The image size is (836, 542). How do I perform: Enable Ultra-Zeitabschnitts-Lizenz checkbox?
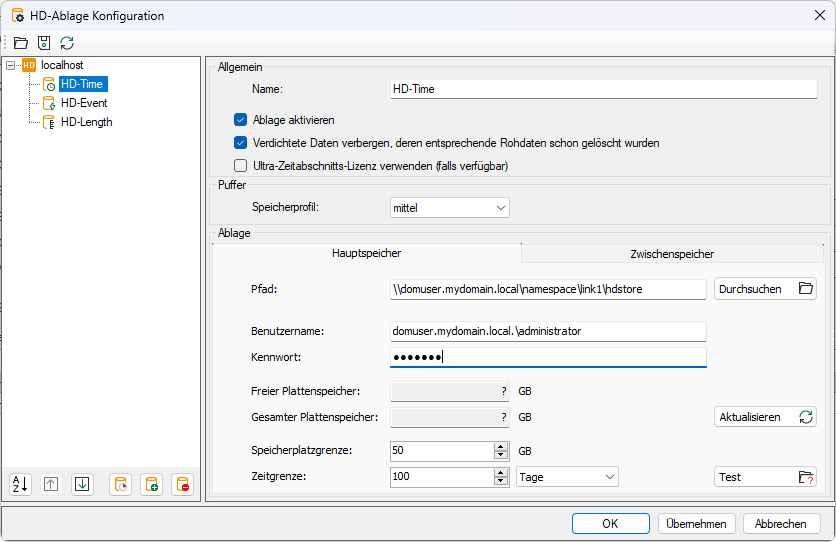point(240,166)
